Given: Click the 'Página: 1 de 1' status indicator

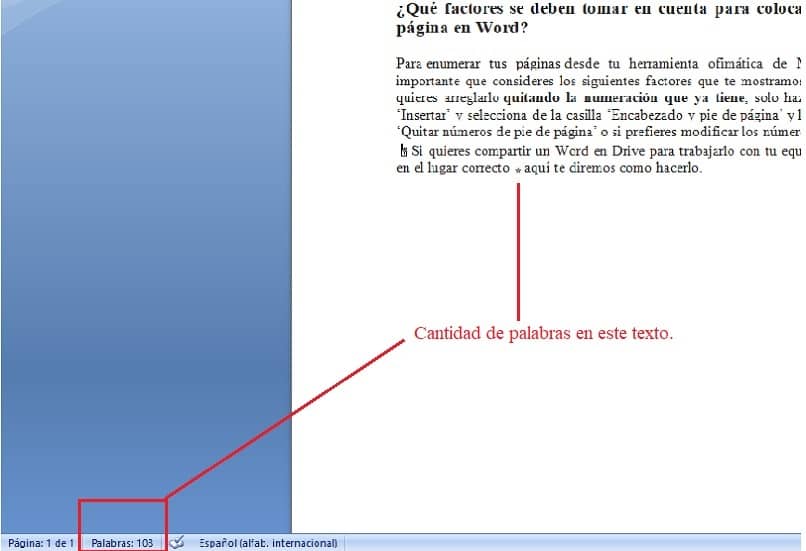Looking at the screenshot, I should 41,543.
